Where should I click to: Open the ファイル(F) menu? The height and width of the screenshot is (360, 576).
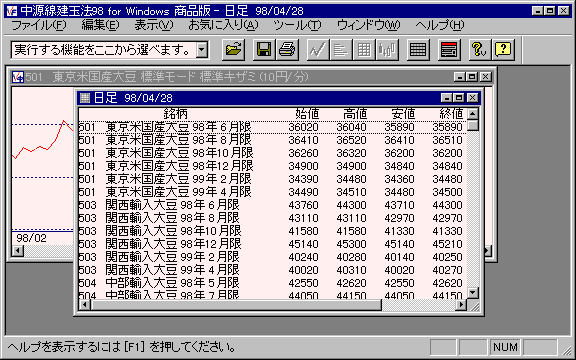(39, 25)
